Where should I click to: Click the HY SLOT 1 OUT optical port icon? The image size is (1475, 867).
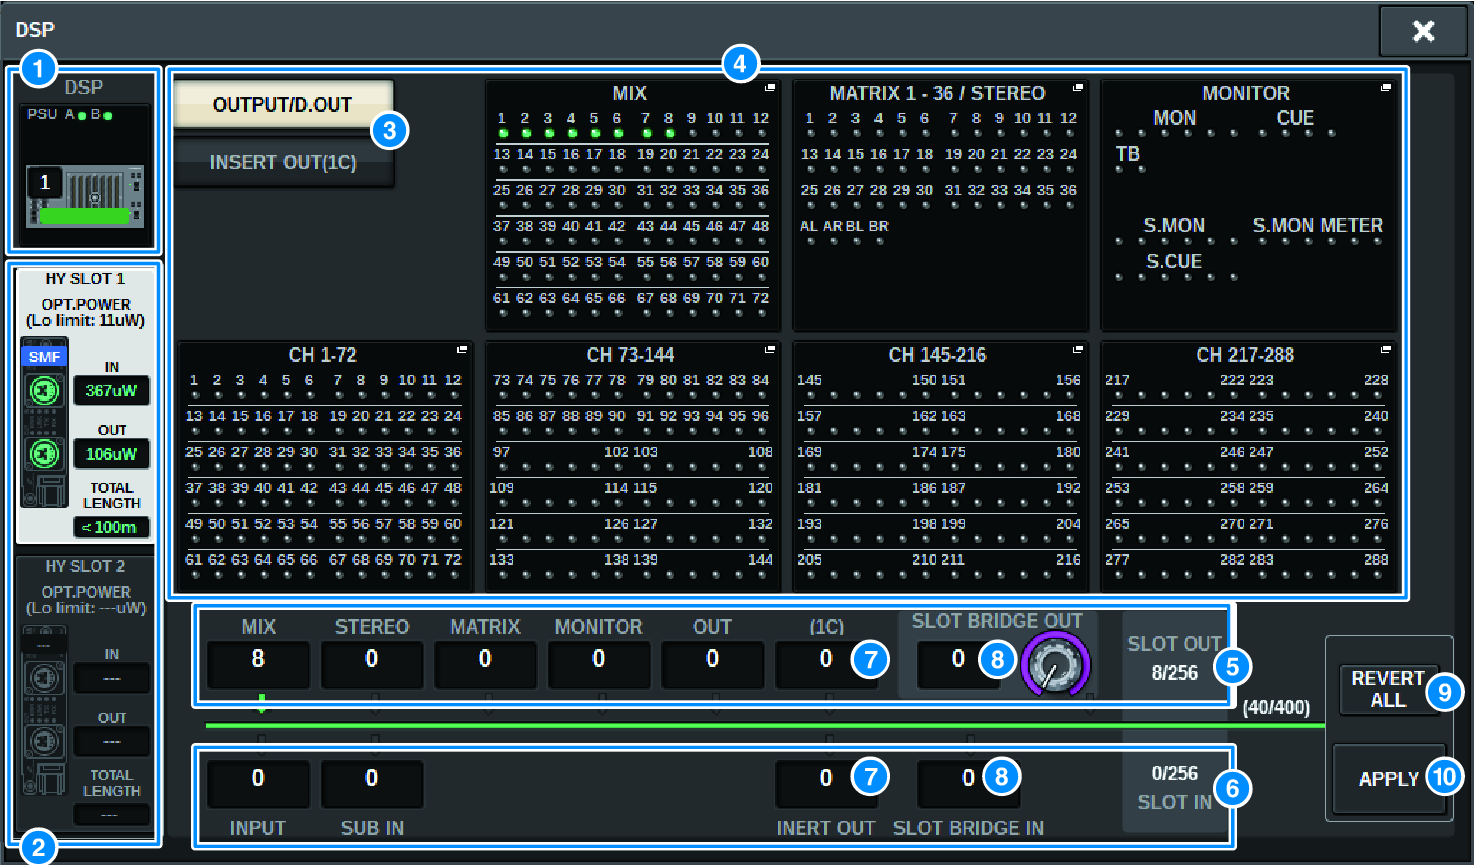coord(44,454)
